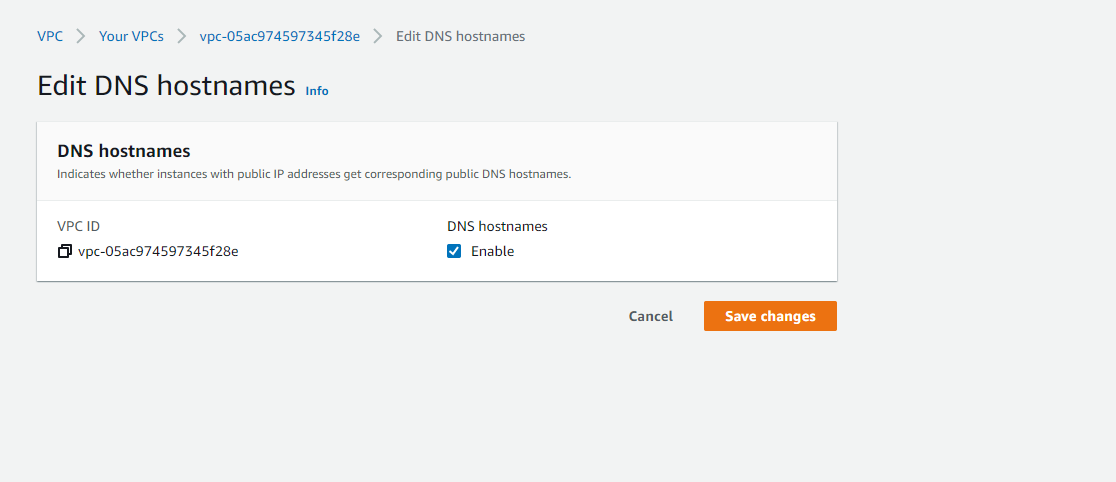
Task: Click the Cancel button
Action: [651, 316]
